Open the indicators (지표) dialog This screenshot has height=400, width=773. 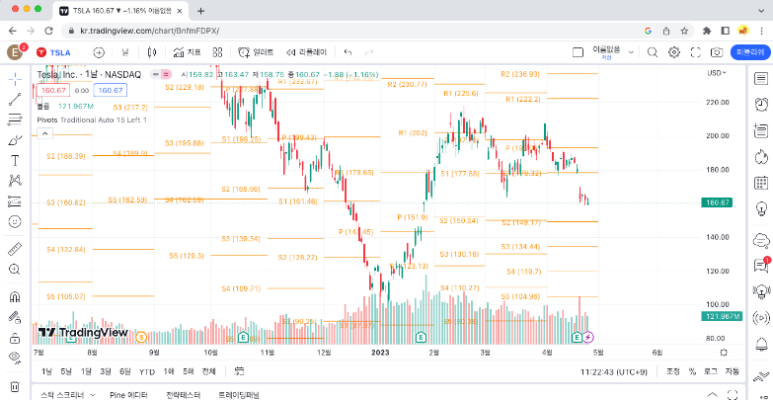187,52
